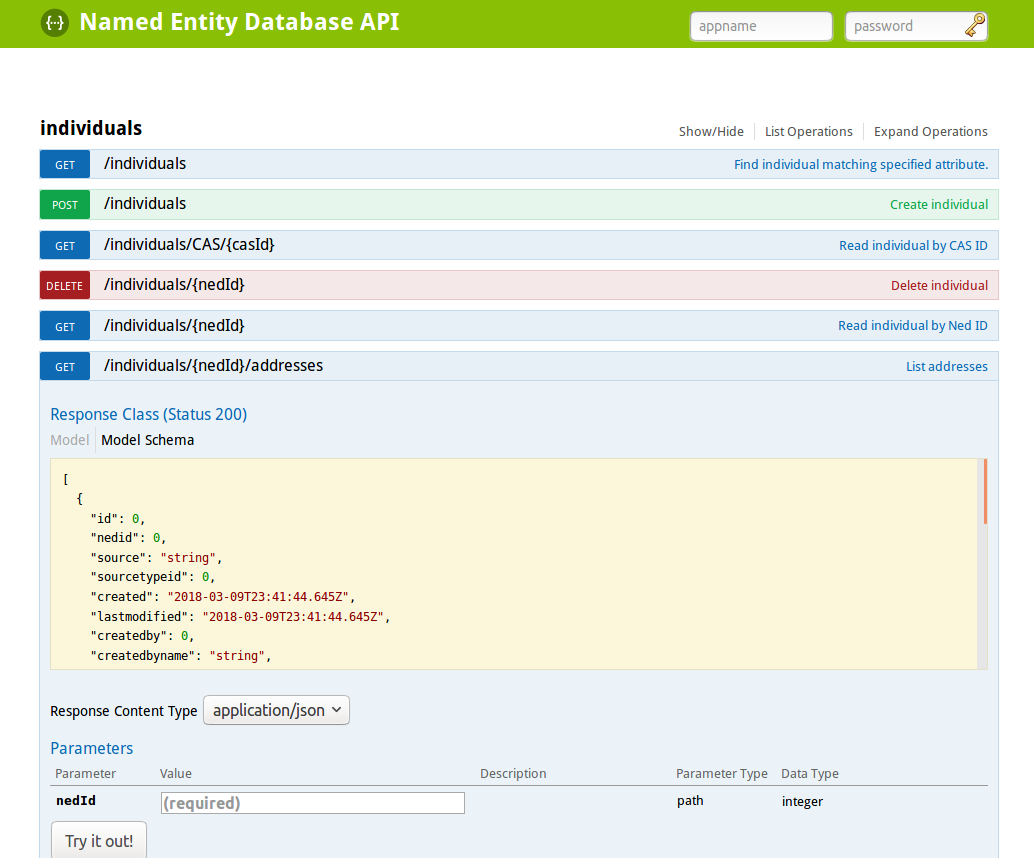This screenshot has width=1034, height=858.
Task: Click Show/Hide for individuals
Action: (711, 131)
